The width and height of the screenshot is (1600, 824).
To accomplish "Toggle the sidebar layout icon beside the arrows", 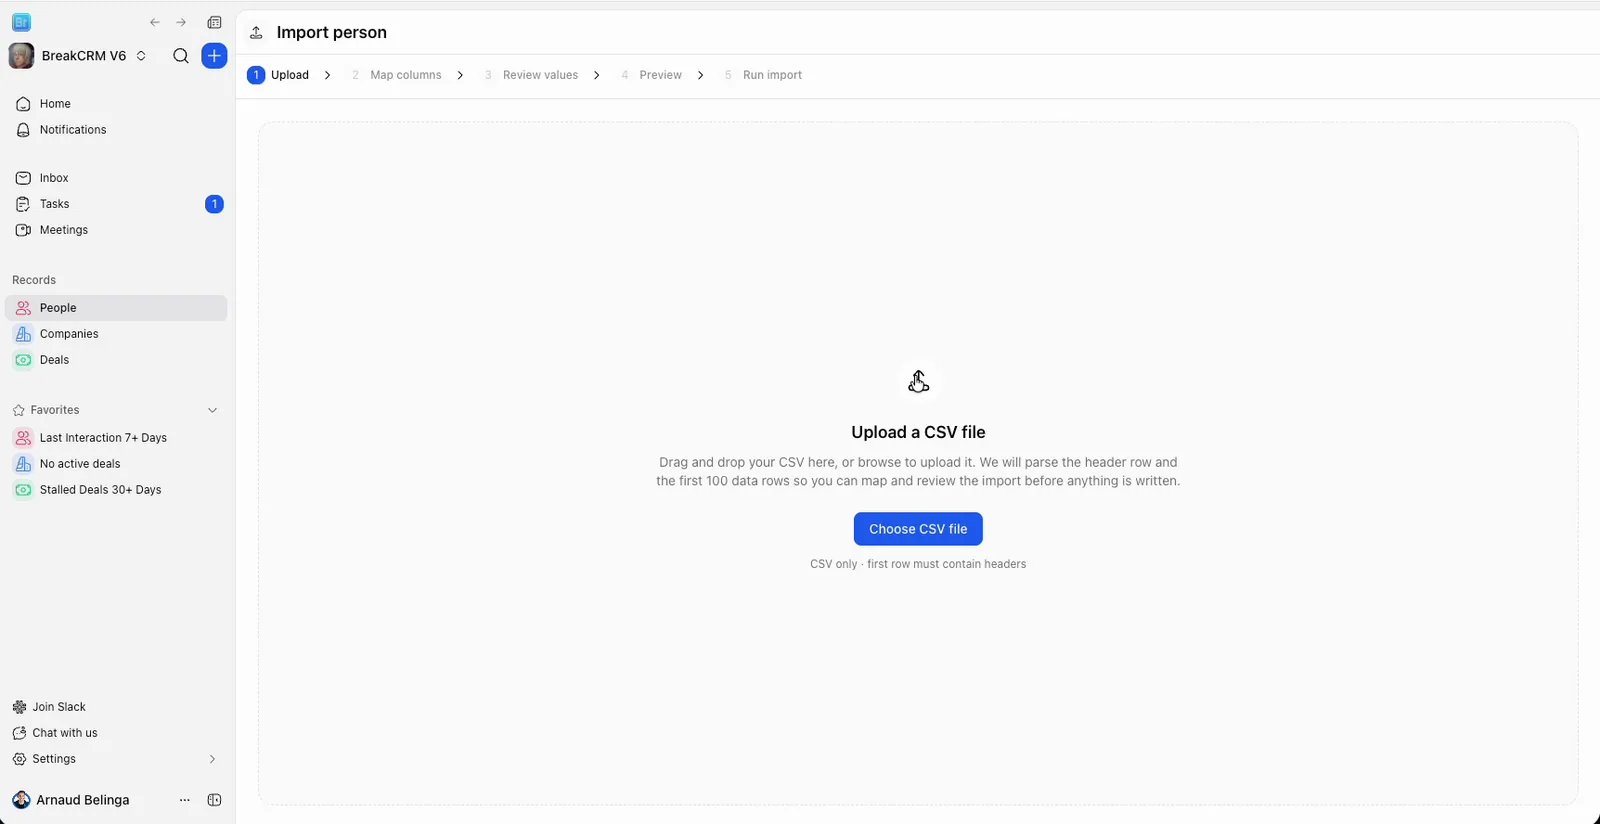I will pyautogui.click(x=214, y=22).
